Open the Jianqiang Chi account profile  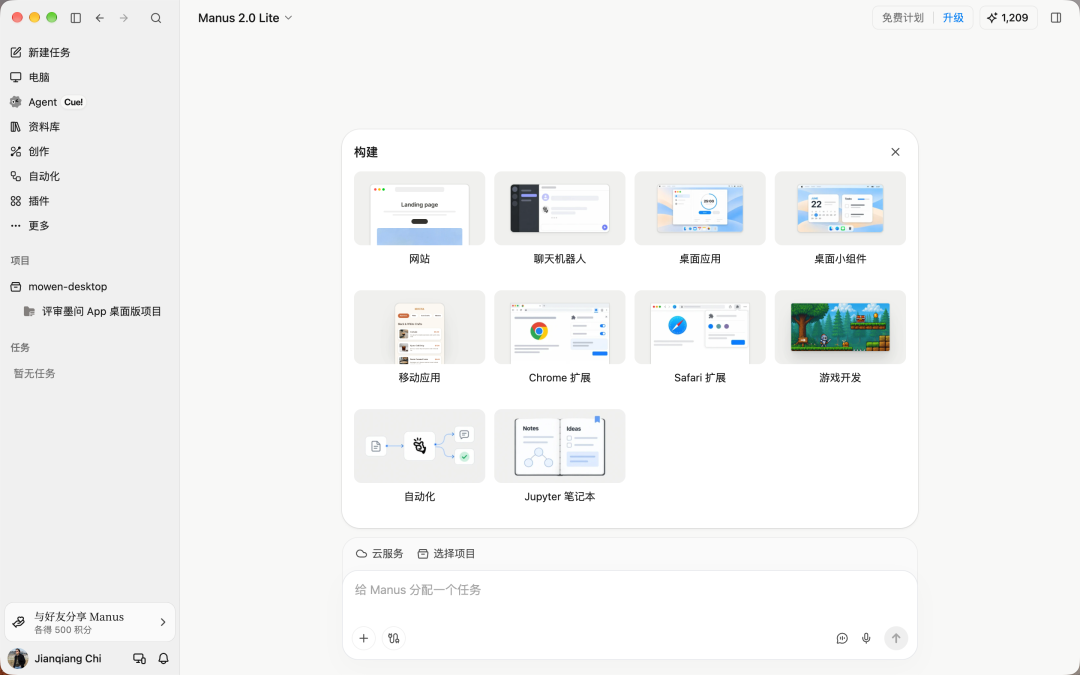[55, 658]
